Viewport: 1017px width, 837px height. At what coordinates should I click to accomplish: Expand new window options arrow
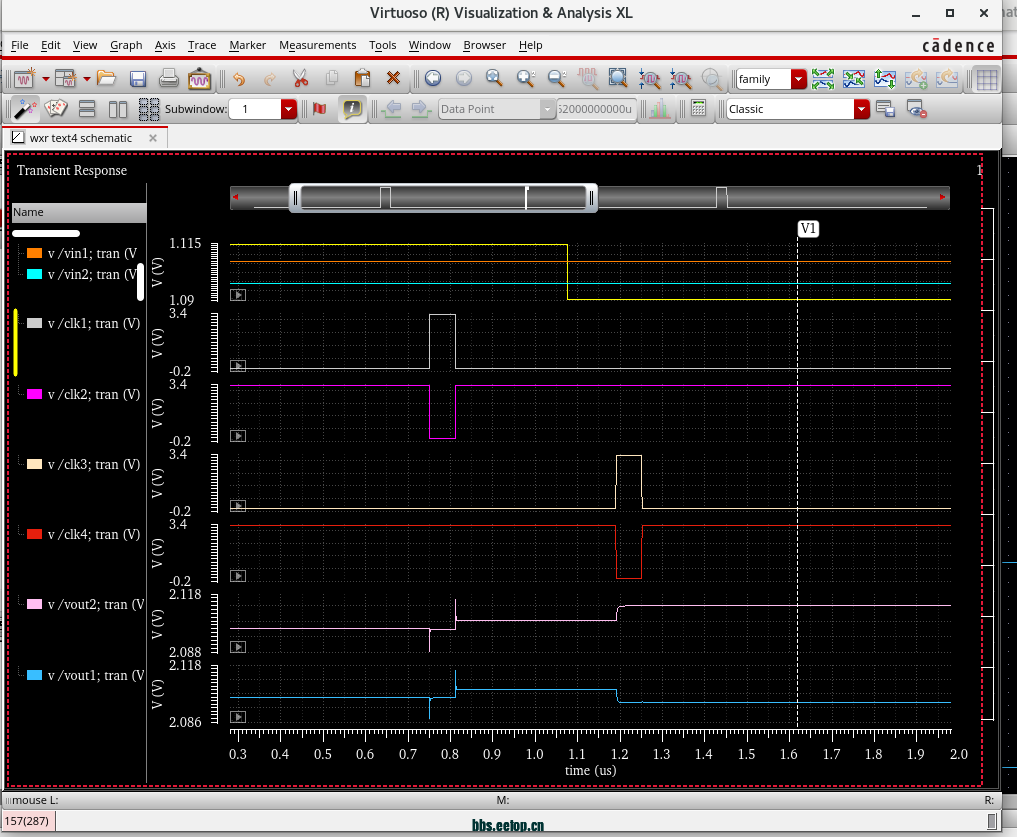(x=45, y=79)
